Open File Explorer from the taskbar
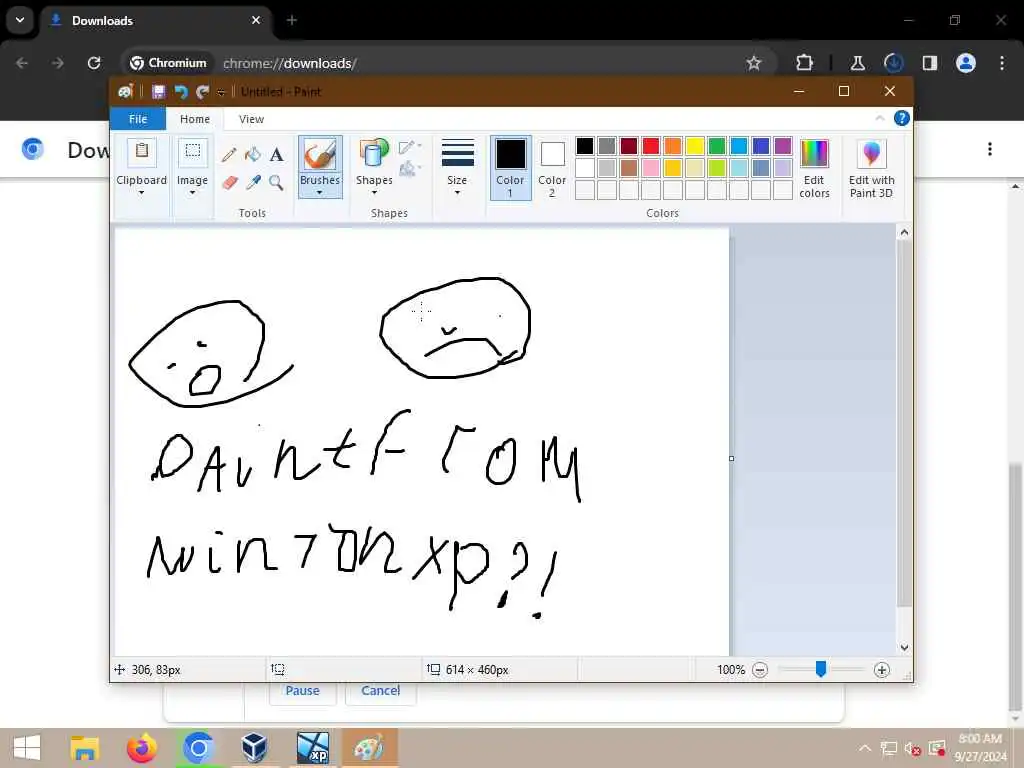 85,748
